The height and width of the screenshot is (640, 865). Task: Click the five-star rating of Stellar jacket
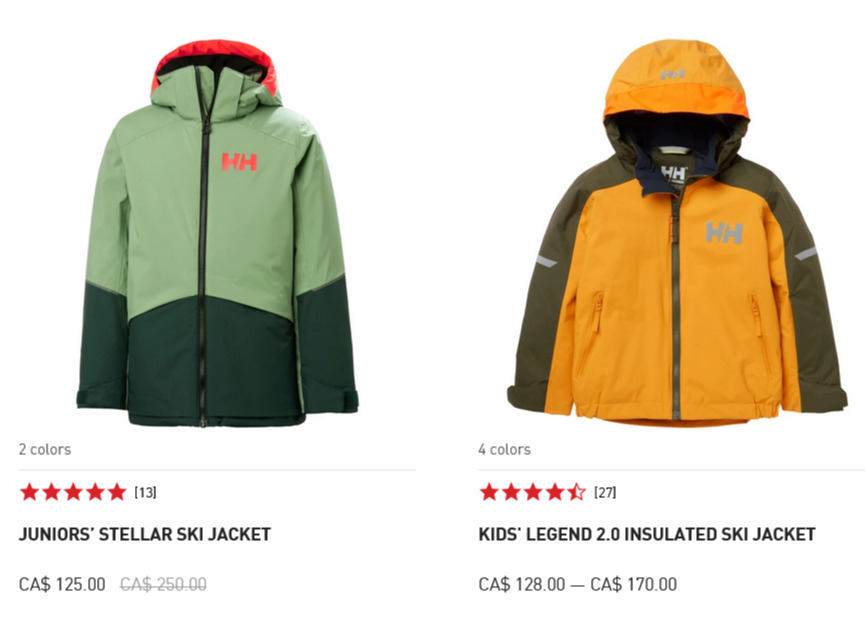[x=73, y=492]
